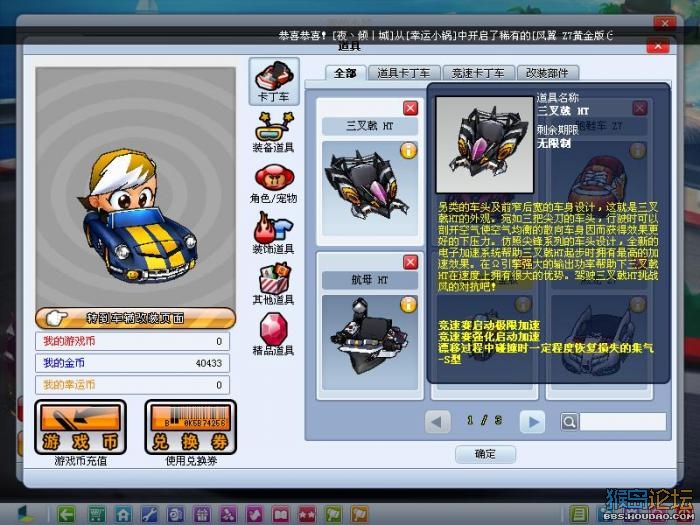This screenshot has height=525, width=700.
Task: Click the character kart preview image
Action: (x=136, y=188)
